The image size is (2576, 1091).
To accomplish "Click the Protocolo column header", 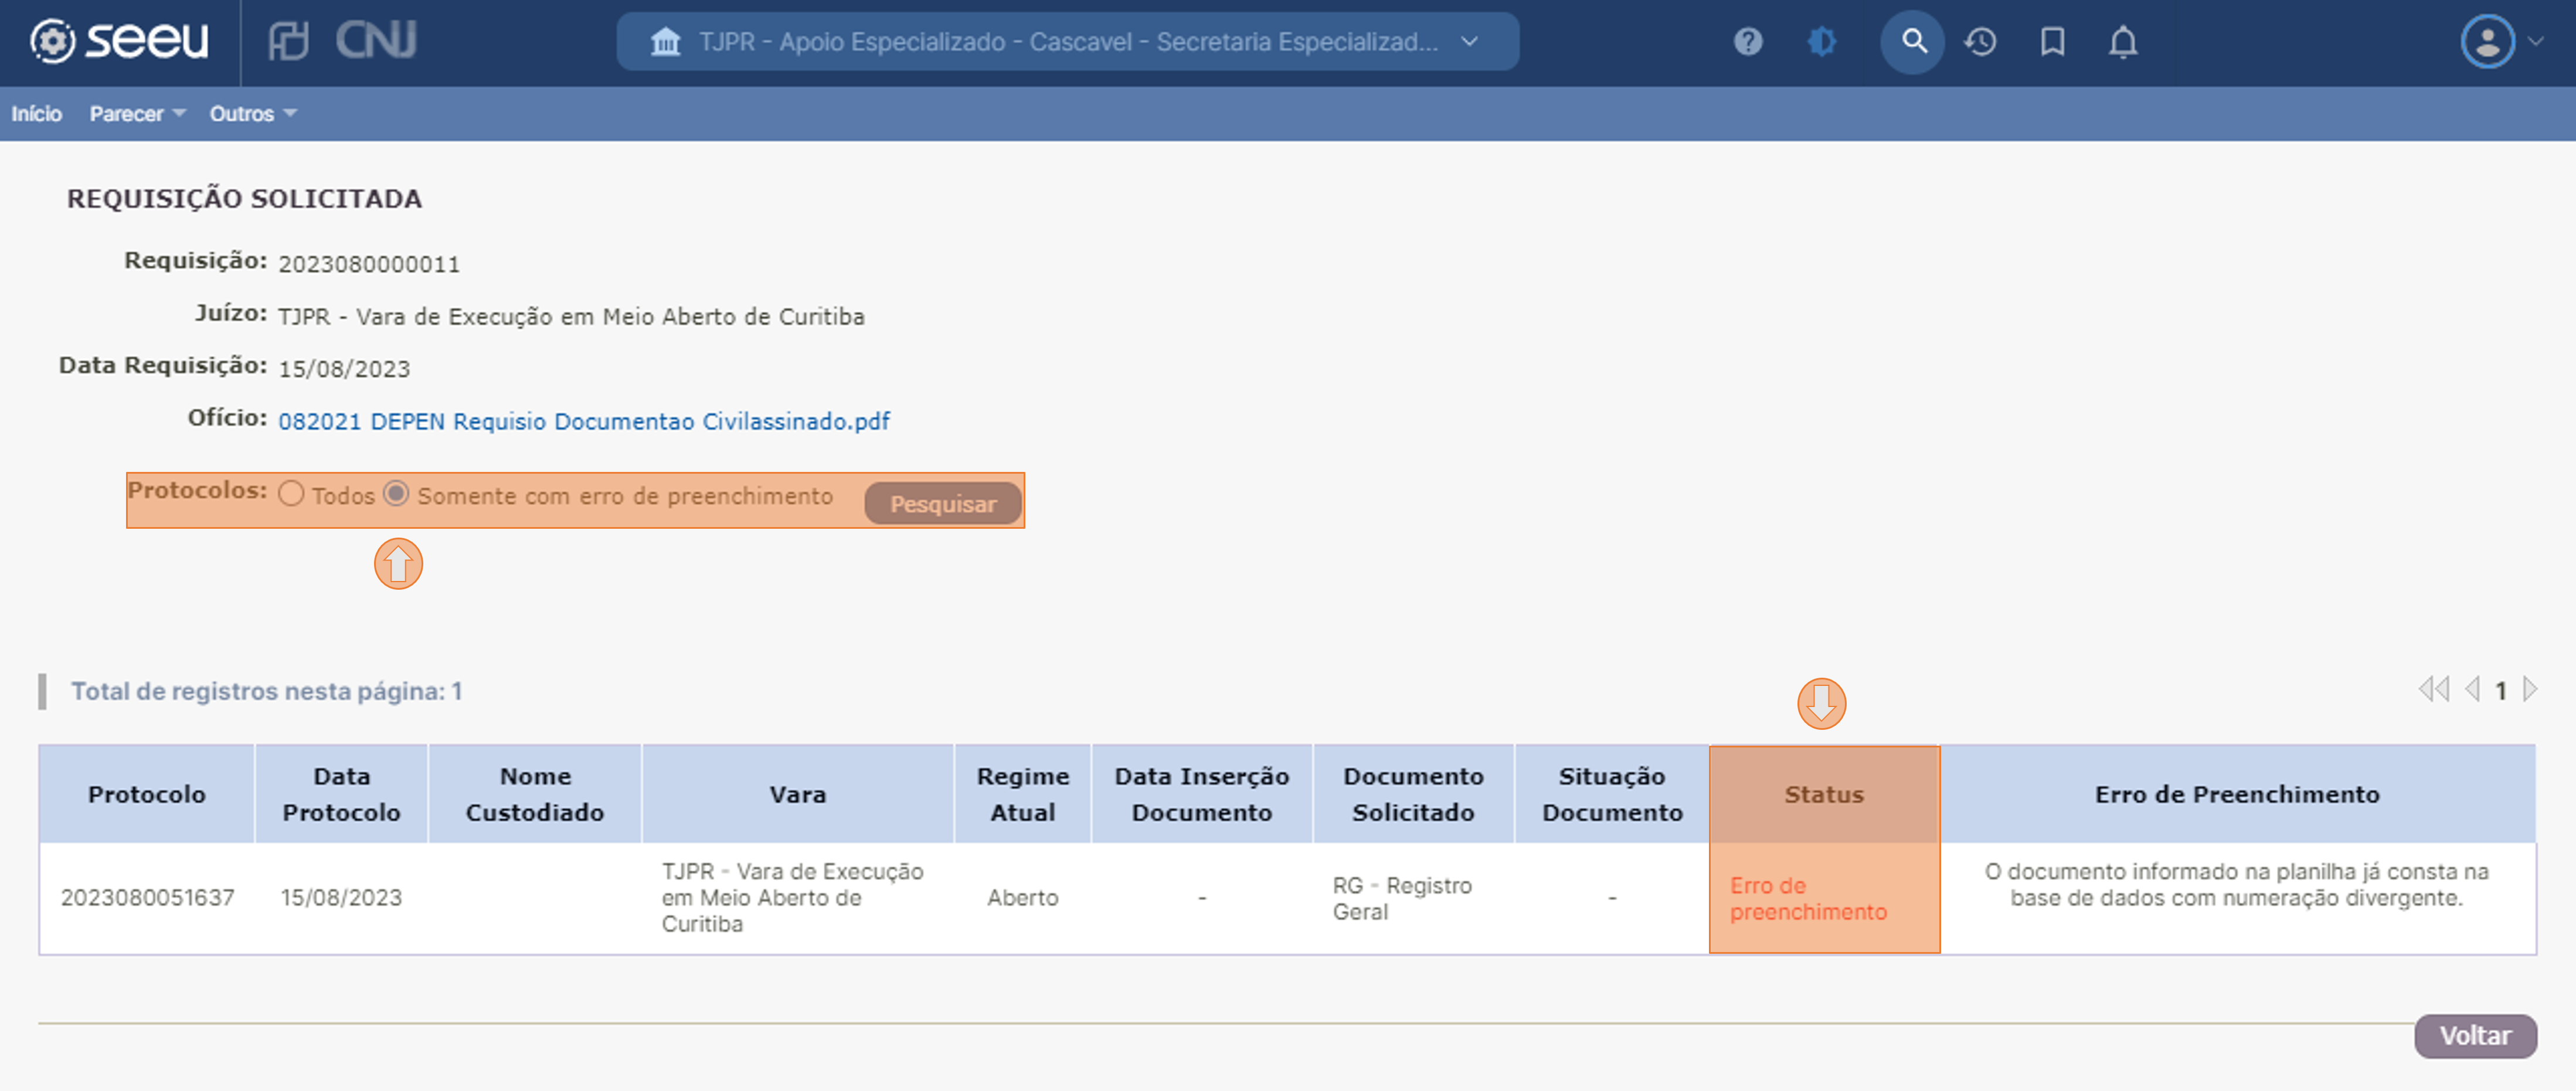I will coord(147,794).
